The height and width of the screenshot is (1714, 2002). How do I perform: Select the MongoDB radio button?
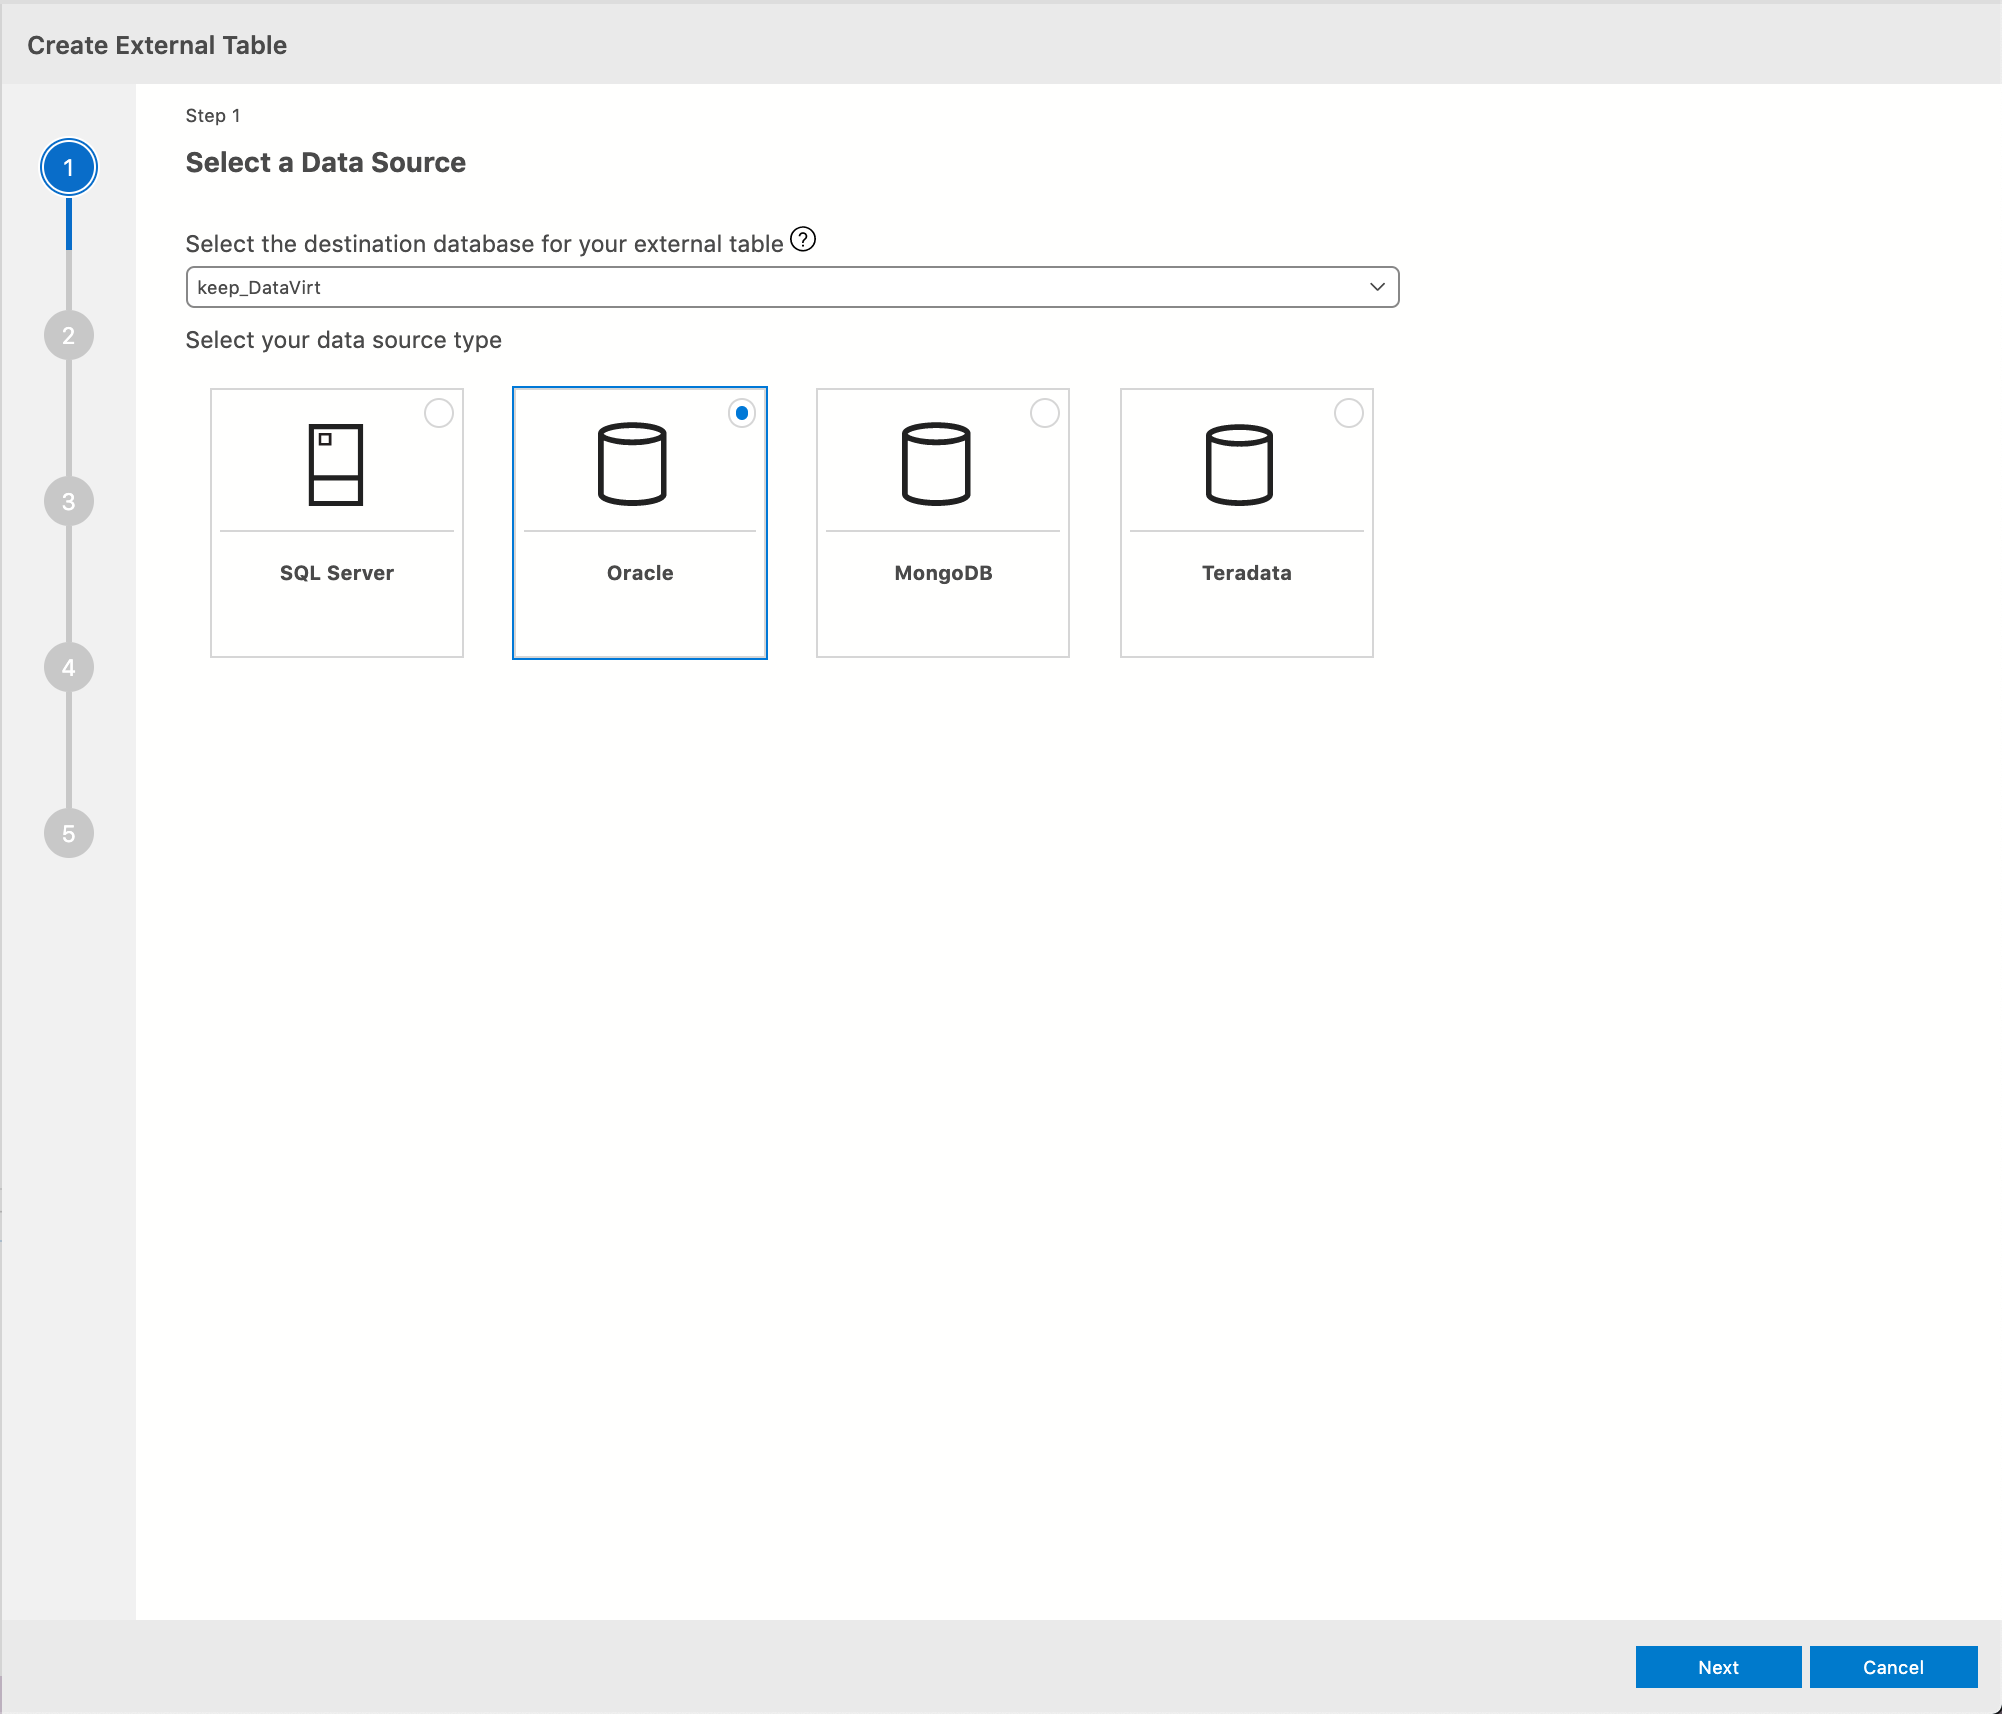click(x=1044, y=413)
